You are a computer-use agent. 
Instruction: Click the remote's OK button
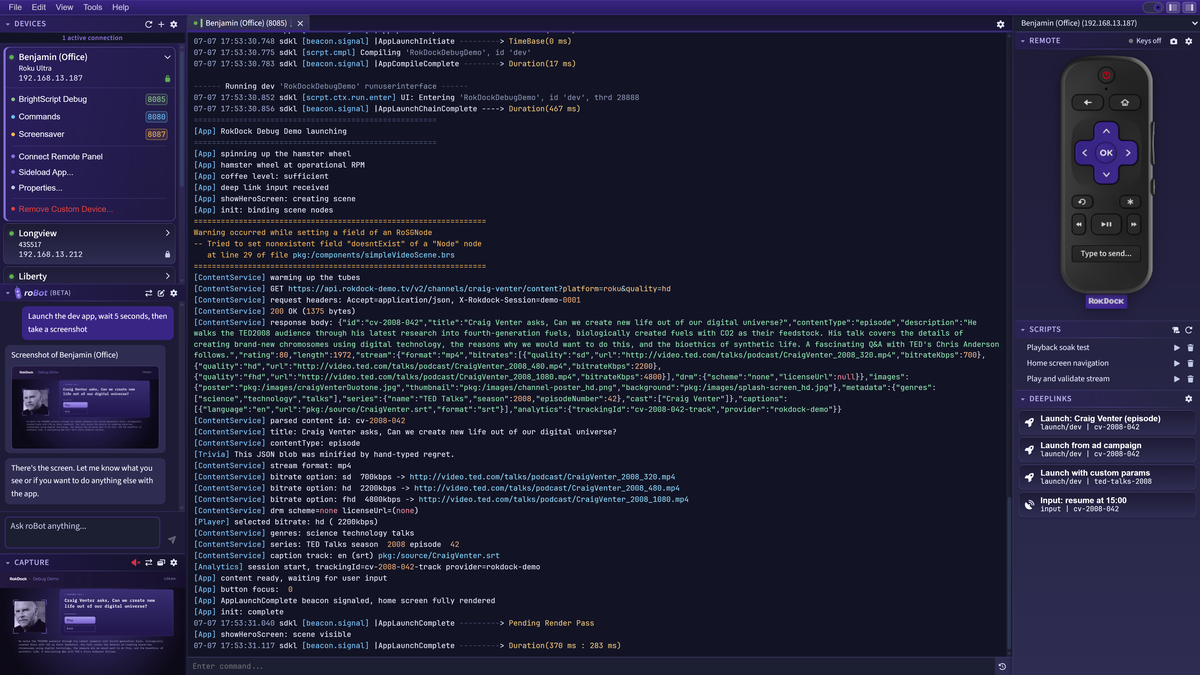coord(1106,153)
